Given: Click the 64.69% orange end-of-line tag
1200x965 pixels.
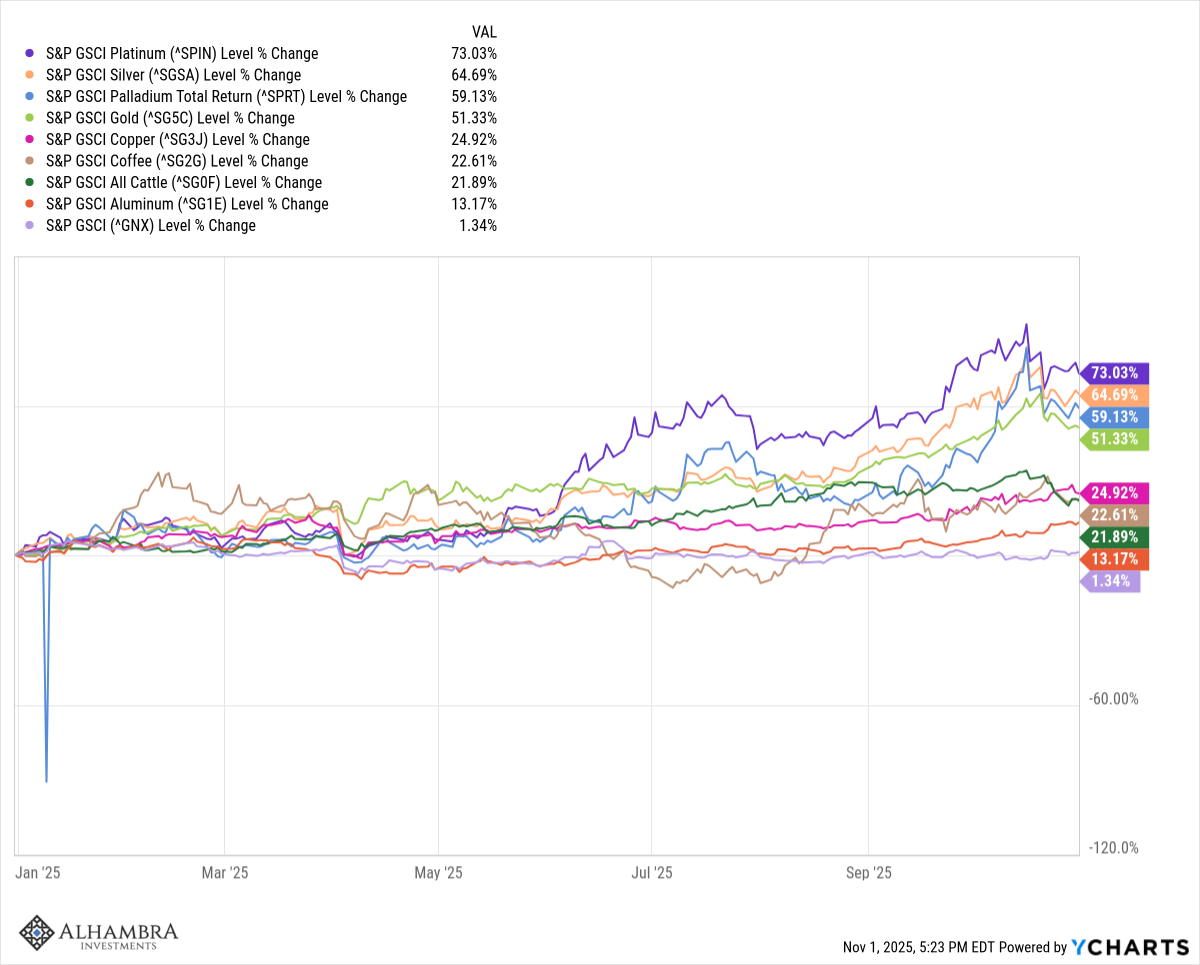Looking at the screenshot, I should pyautogui.click(x=1116, y=395).
